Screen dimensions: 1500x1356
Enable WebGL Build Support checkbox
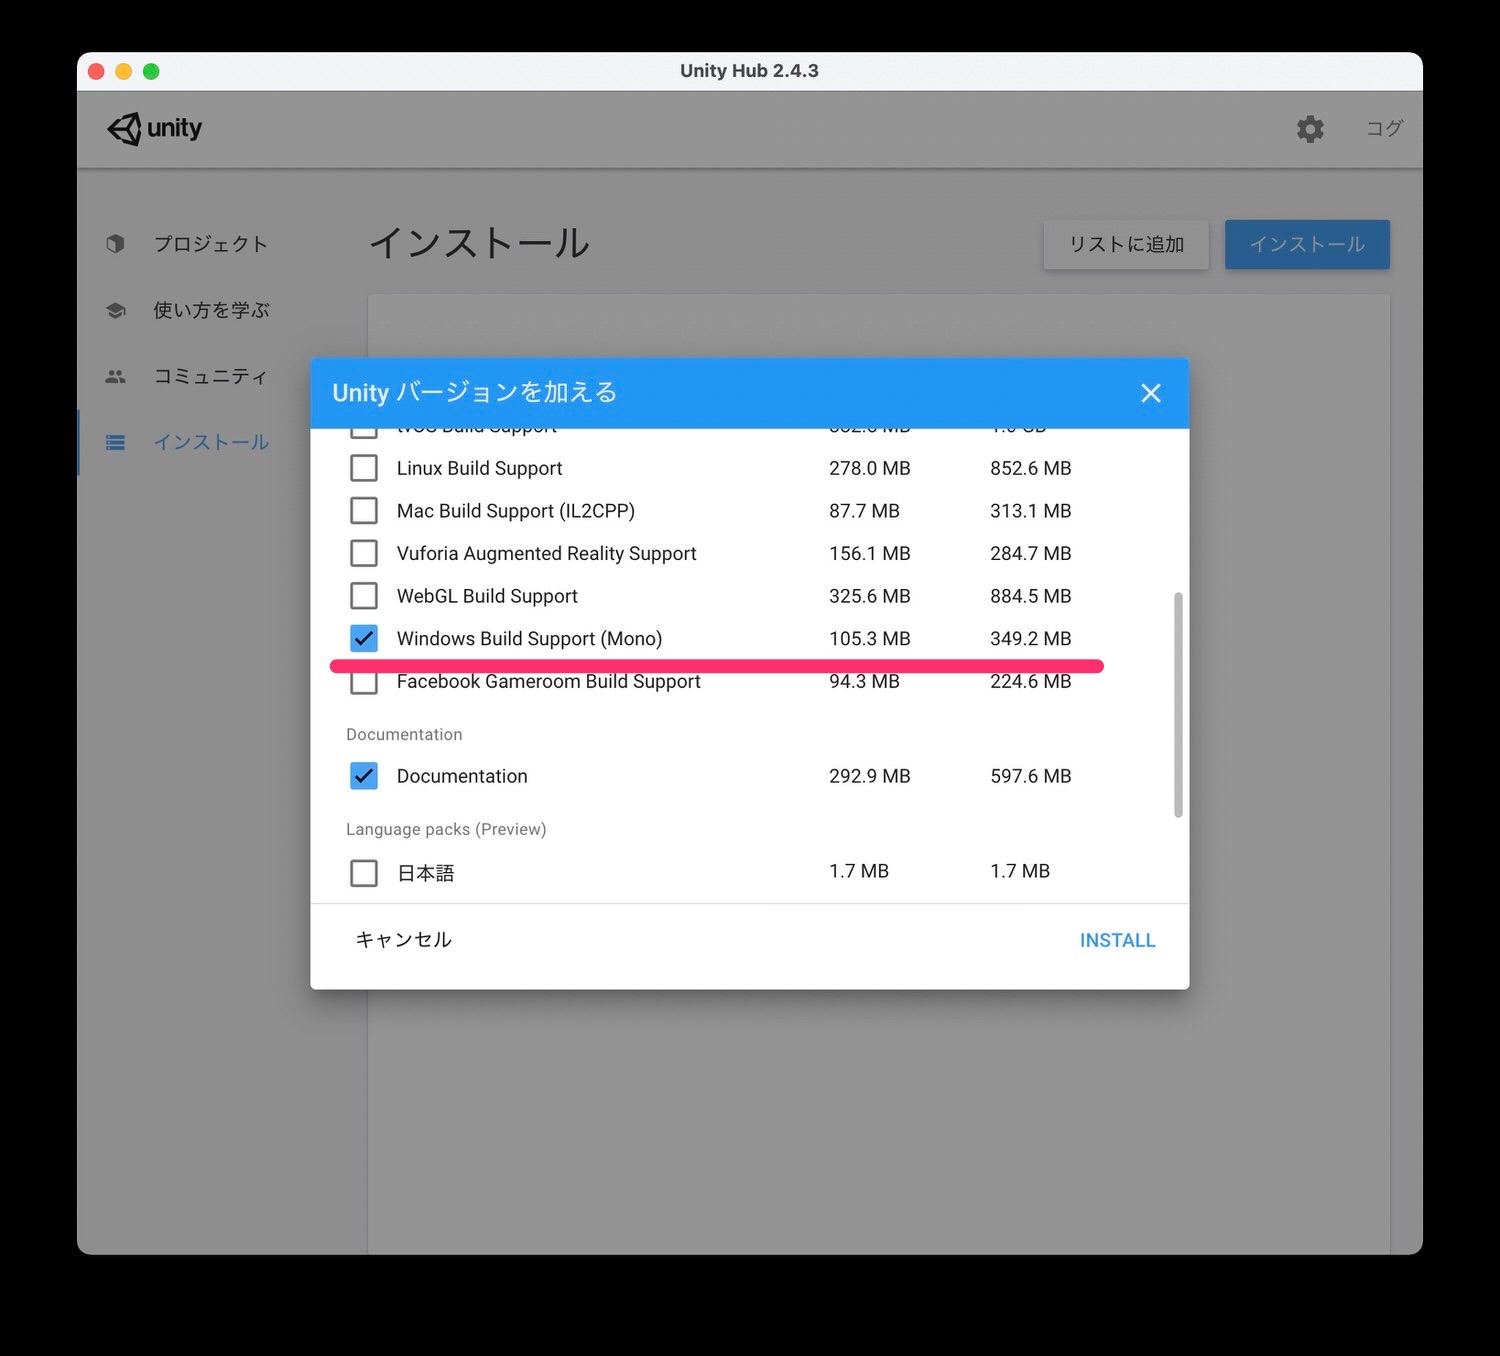click(x=364, y=596)
